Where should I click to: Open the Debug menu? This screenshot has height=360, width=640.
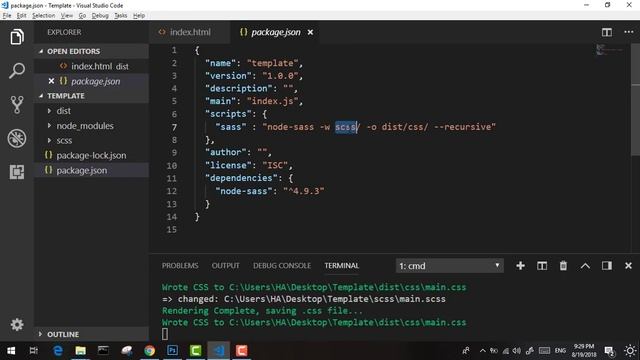pyautogui.click(x=100, y=16)
